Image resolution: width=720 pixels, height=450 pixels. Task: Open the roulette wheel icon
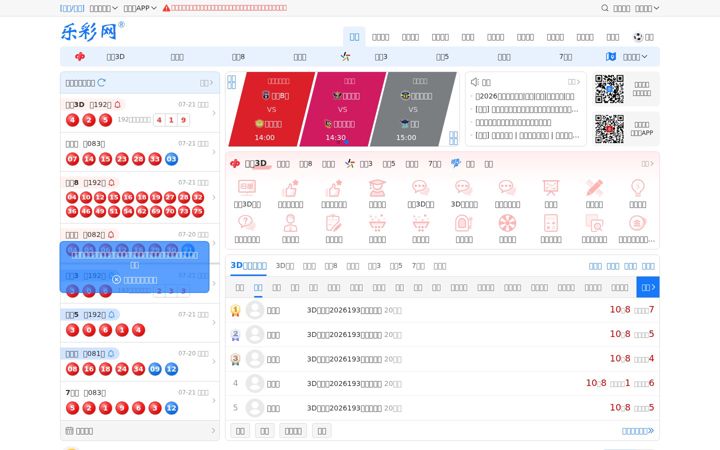507,223
